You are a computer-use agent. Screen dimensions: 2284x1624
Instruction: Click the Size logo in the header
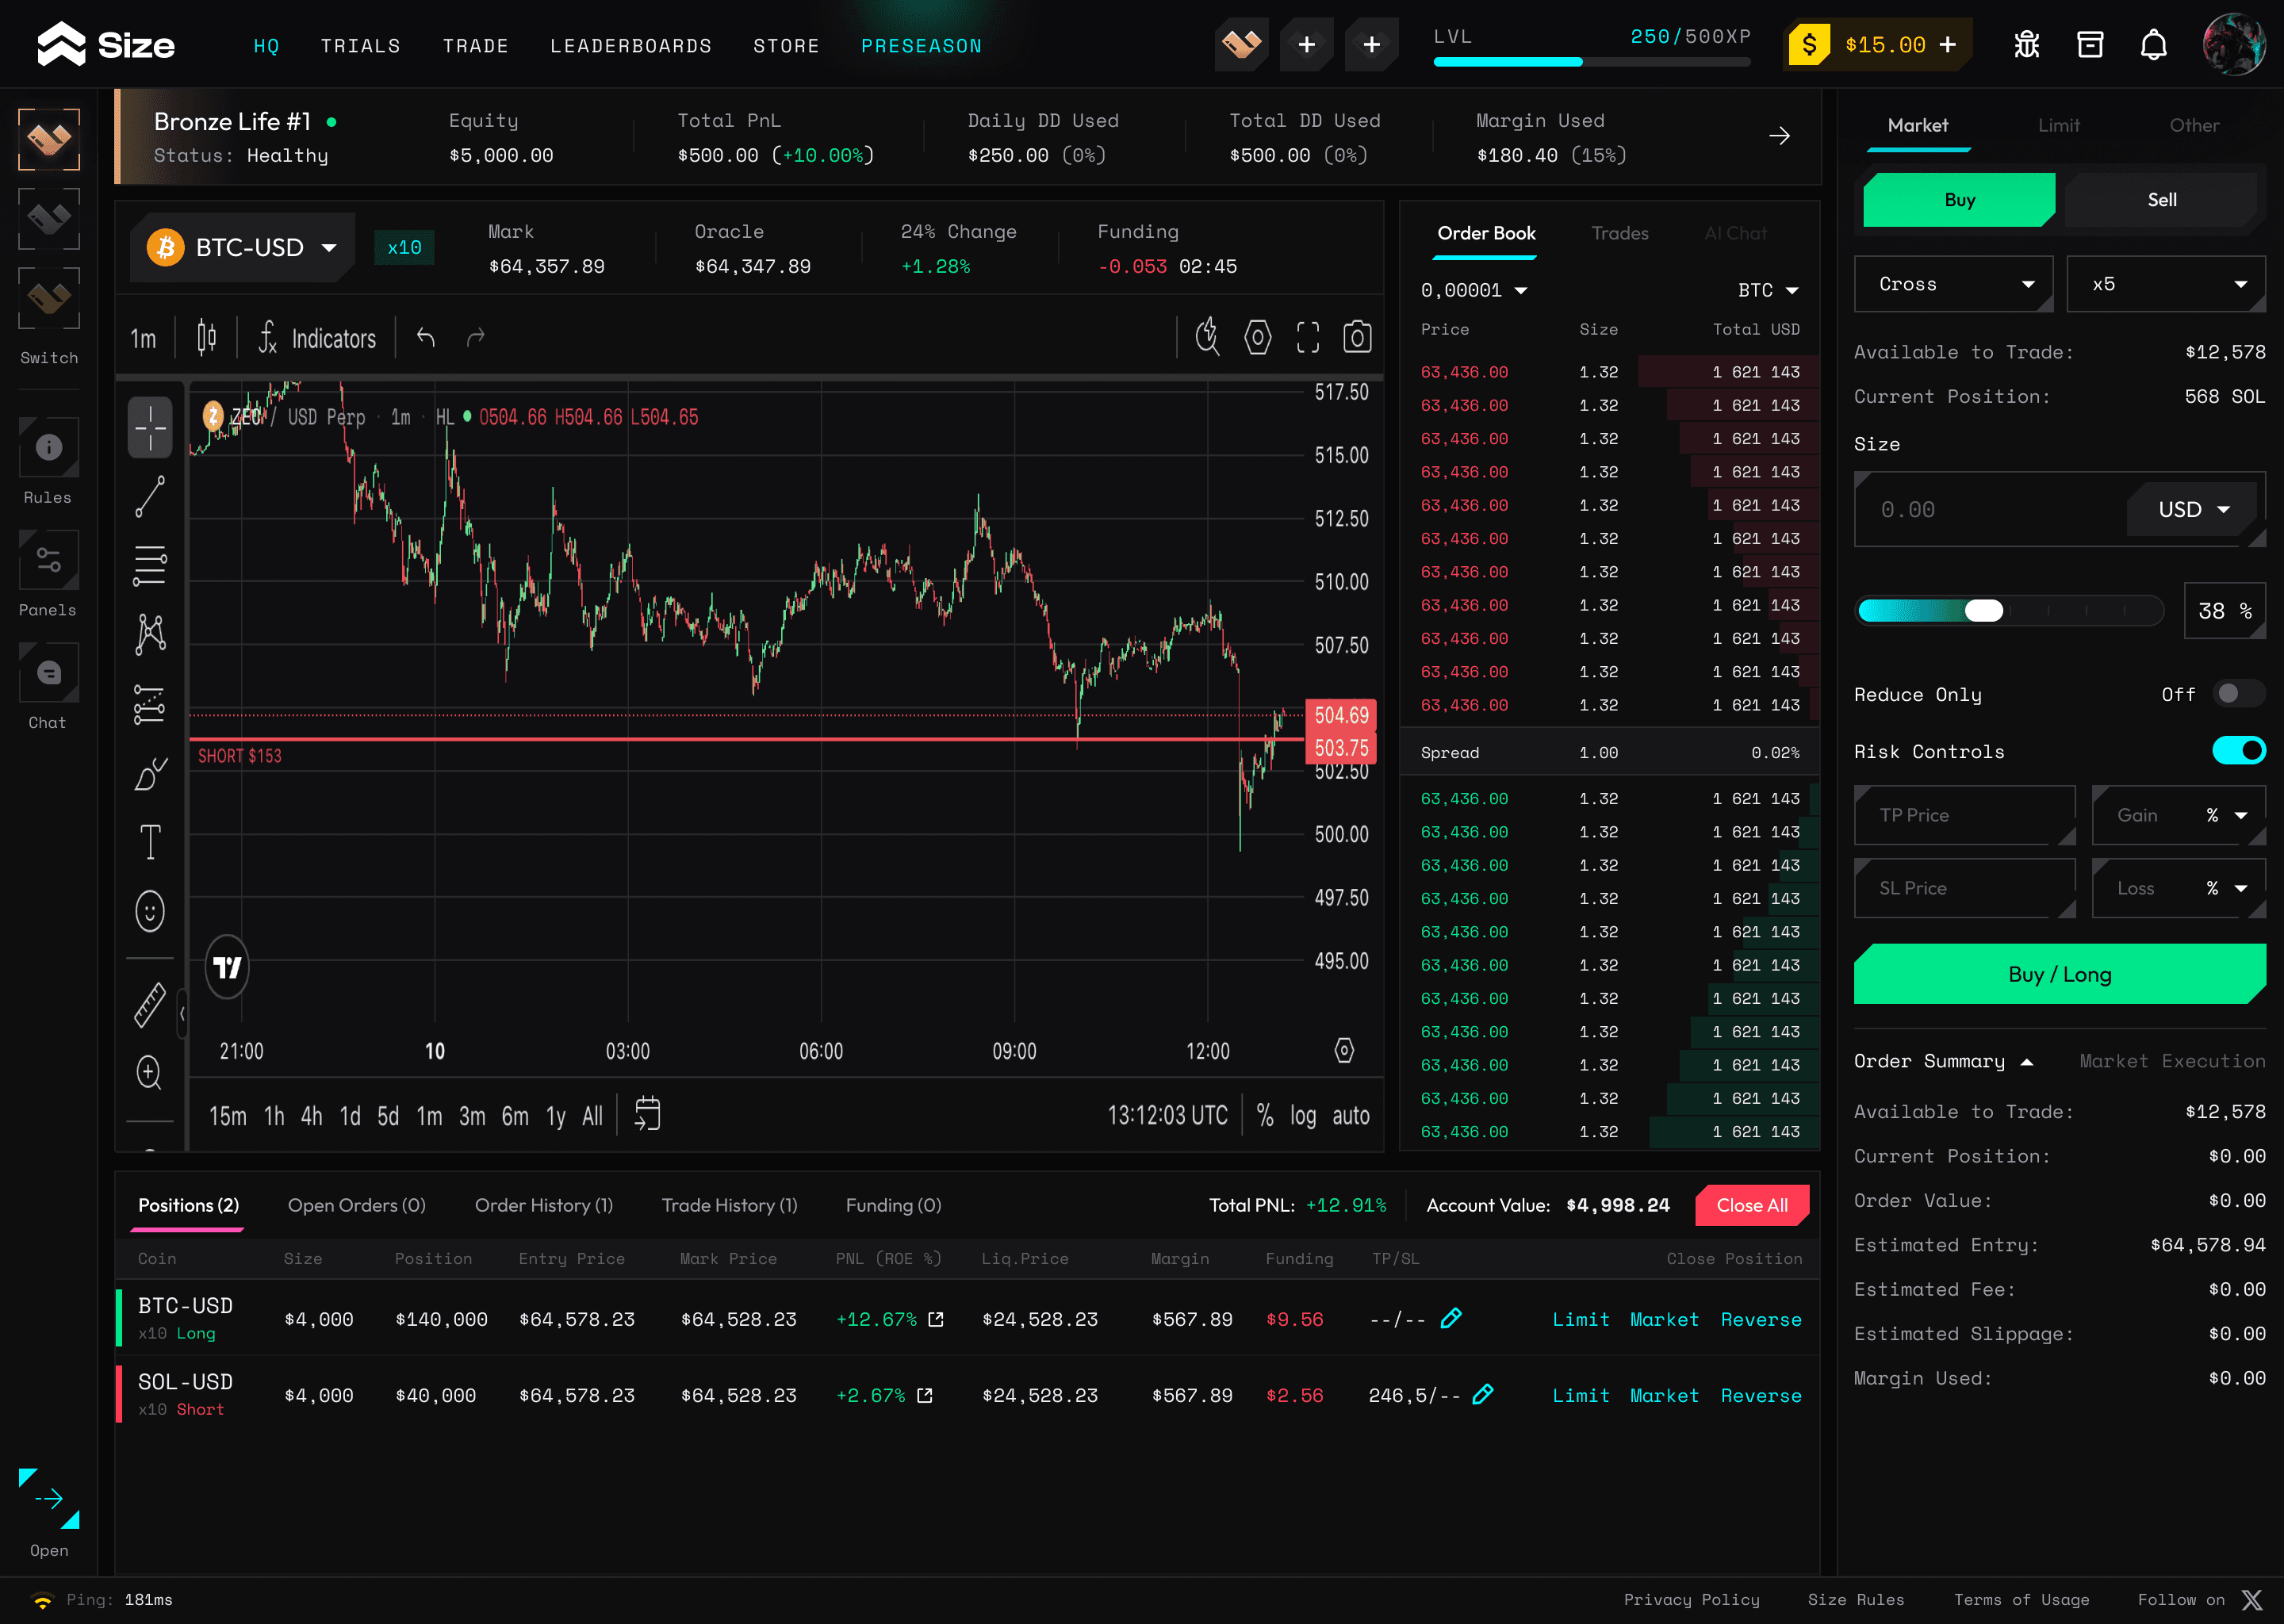(106, 45)
